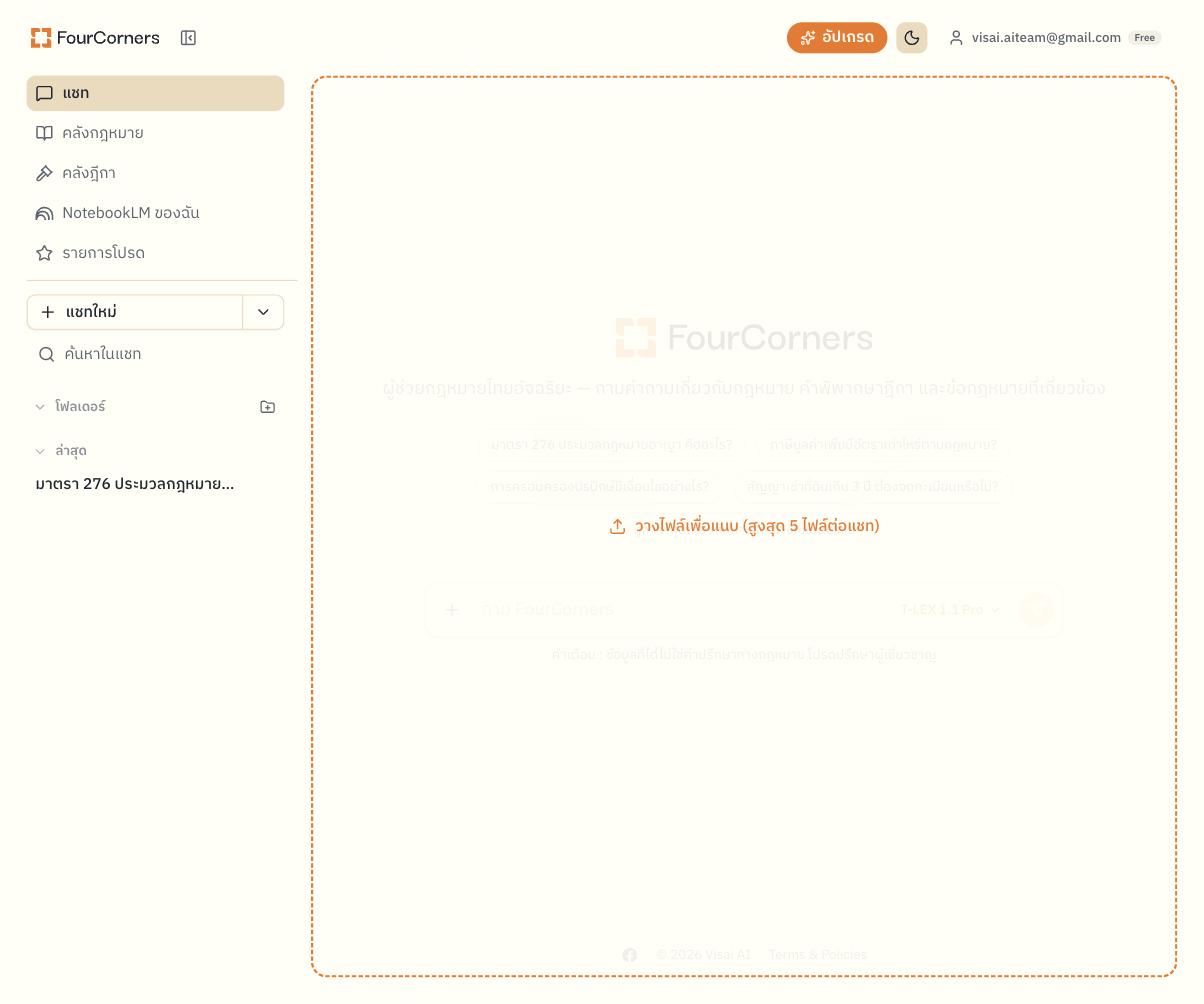Collapse the โฟลเดอร์ section
Viewport: 1204px width, 1004px height.
(x=70, y=407)
